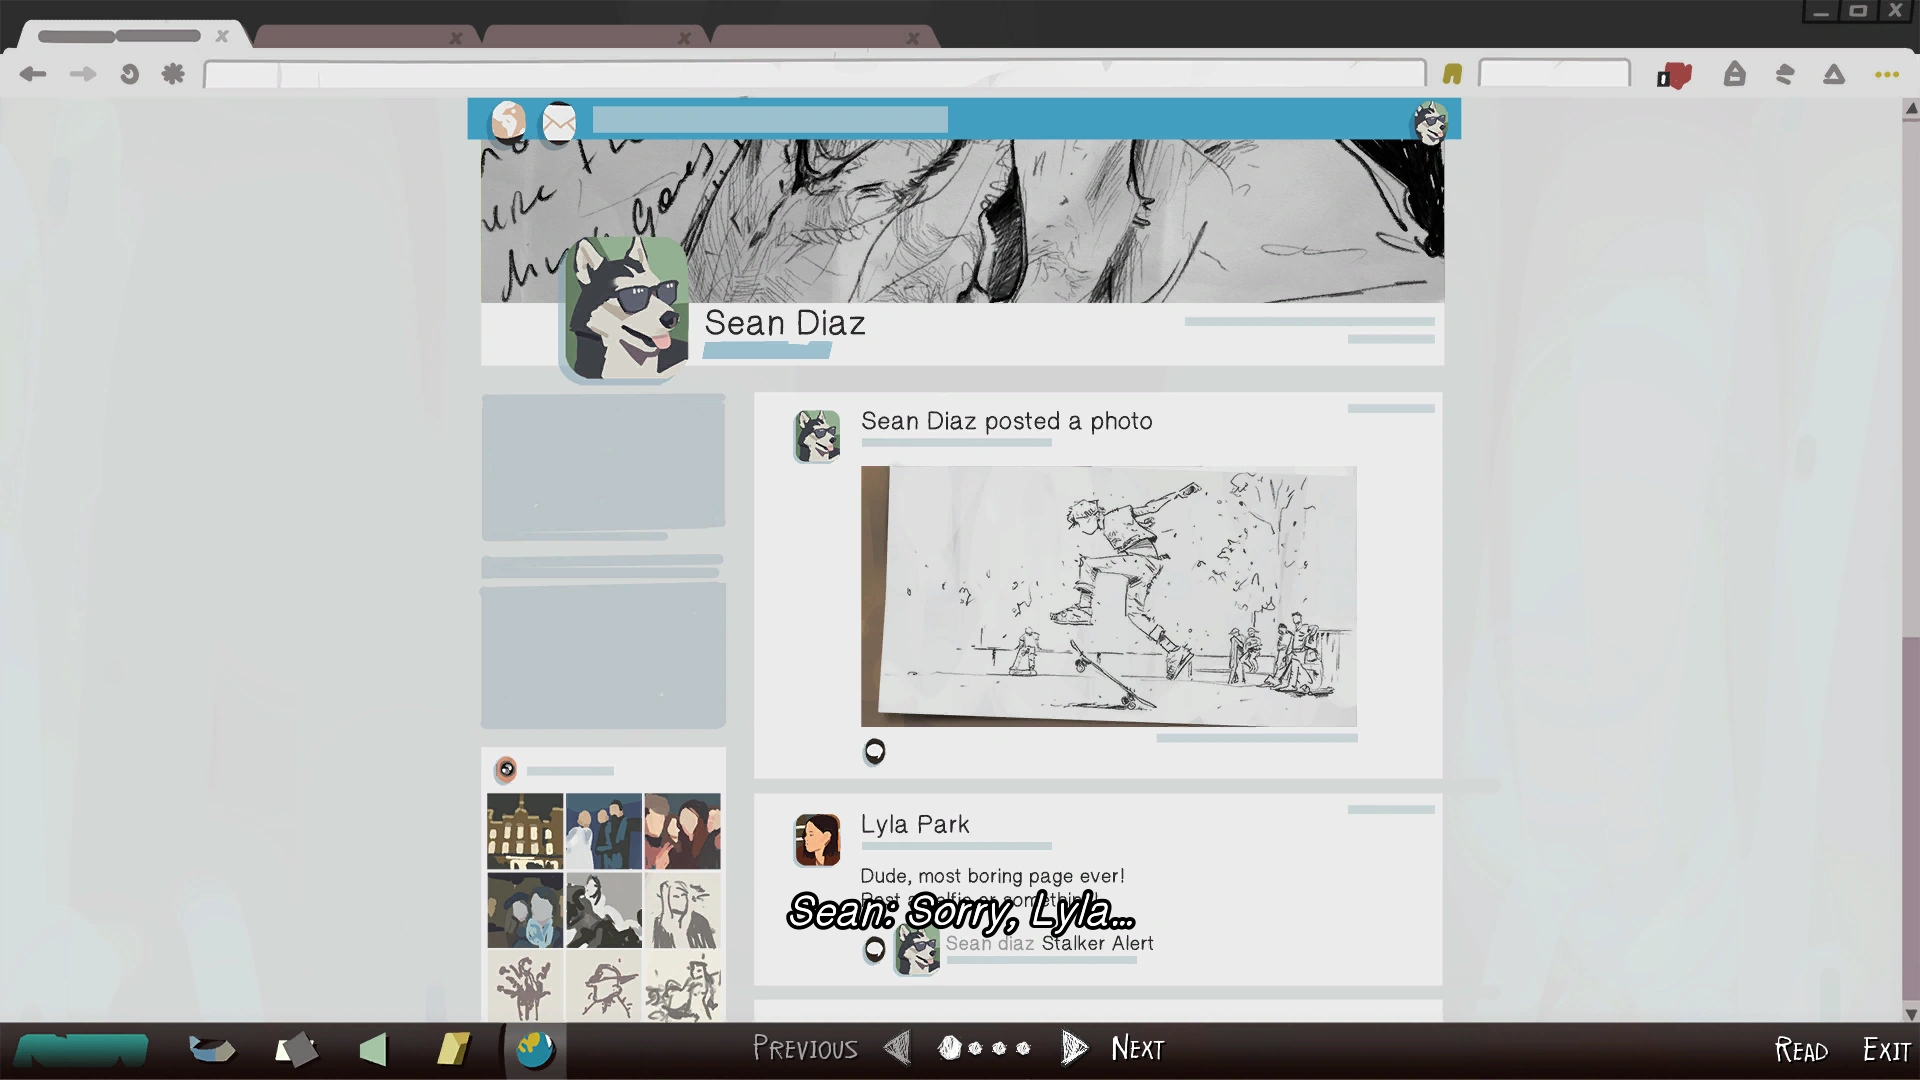Image resolution: width=1920 pixels, height=1080 pixels.
Task: Launch the globe browser icon in the taskbar
Action: click(535, 1049)
